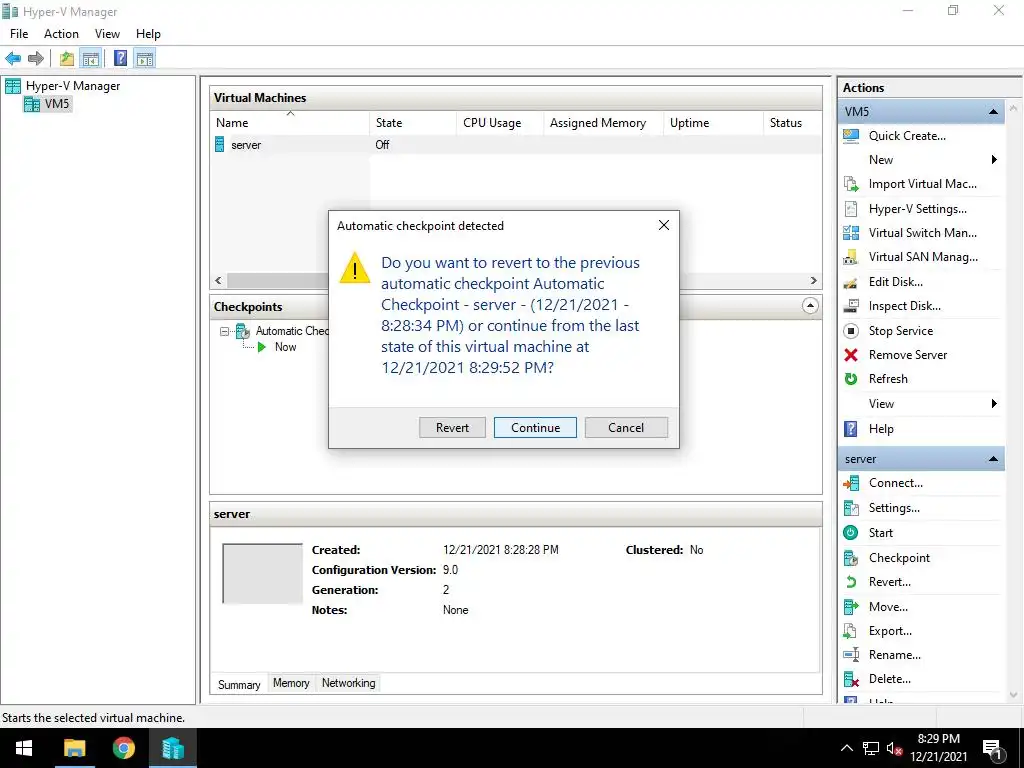
Task: Toggle the Action pane toolbar icon
Action: coord(145,59)
